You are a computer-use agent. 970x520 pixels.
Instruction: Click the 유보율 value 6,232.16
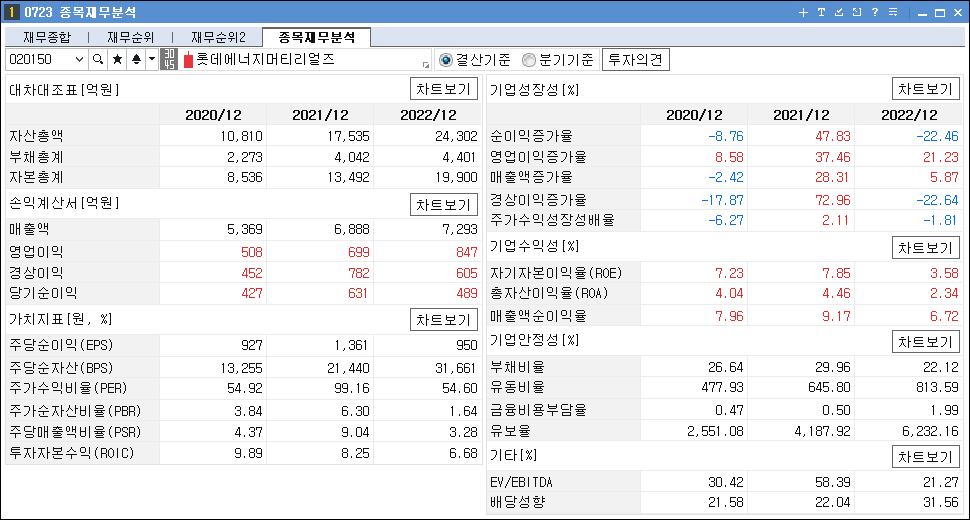pos(930,431)
